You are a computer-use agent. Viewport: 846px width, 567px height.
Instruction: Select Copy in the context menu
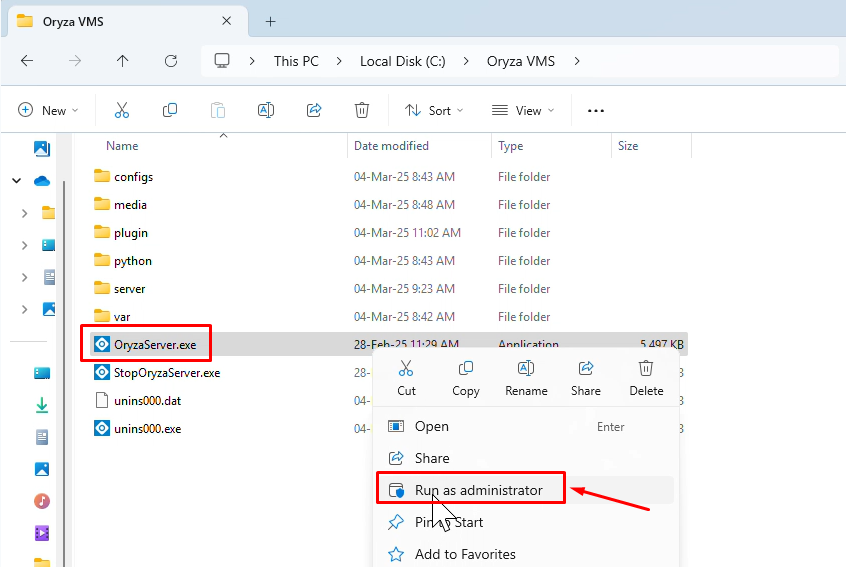click(466, 378)
